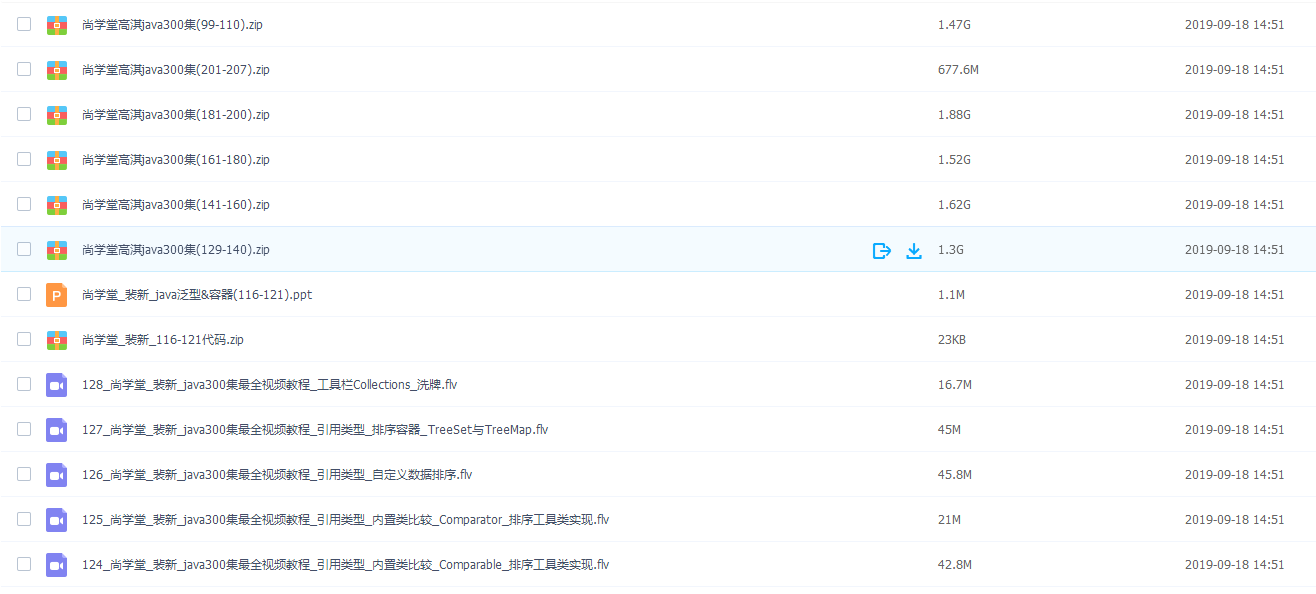Toggle checkbox for file 124 Comparable flv
This screenshot has height=594, width=1316.
(24, 564)
